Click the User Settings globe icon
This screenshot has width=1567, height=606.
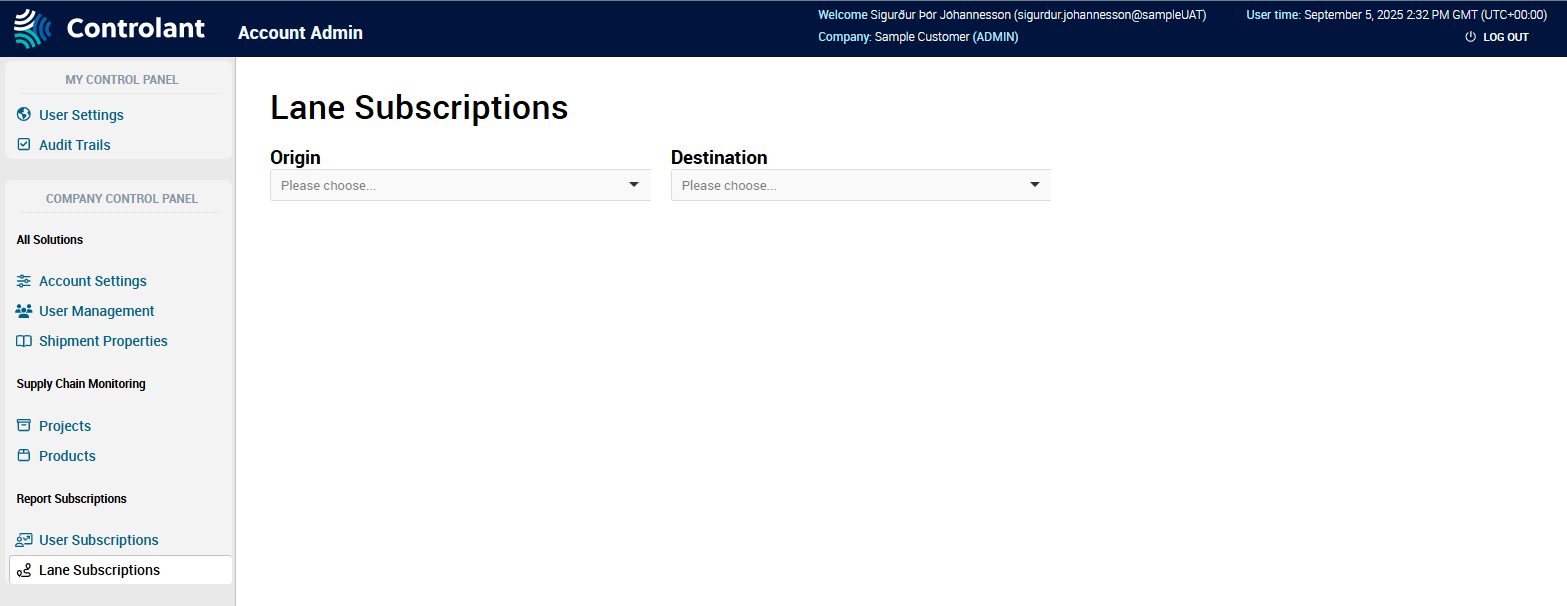[24, 115]
